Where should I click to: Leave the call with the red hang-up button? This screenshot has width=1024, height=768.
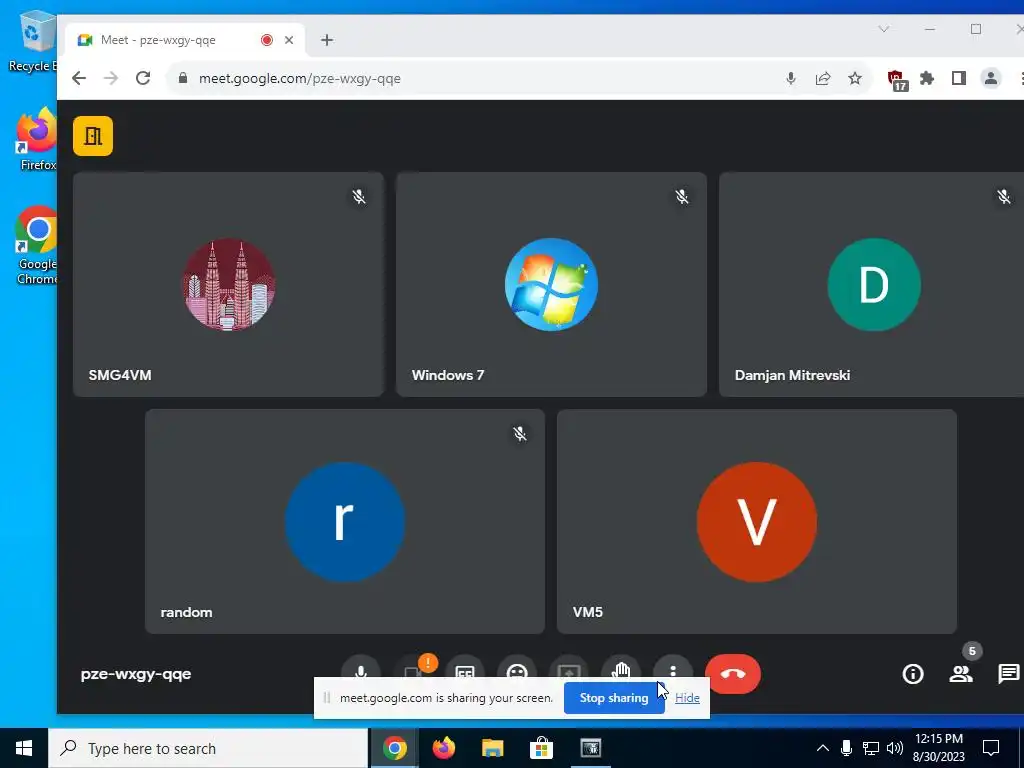coord(733,673)
